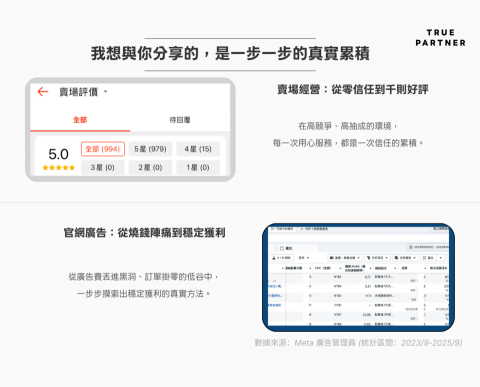Viewport: 480px width, 387px height.
Task: Click the A/B test button in ads toolbar
Action: coord(282,258)
